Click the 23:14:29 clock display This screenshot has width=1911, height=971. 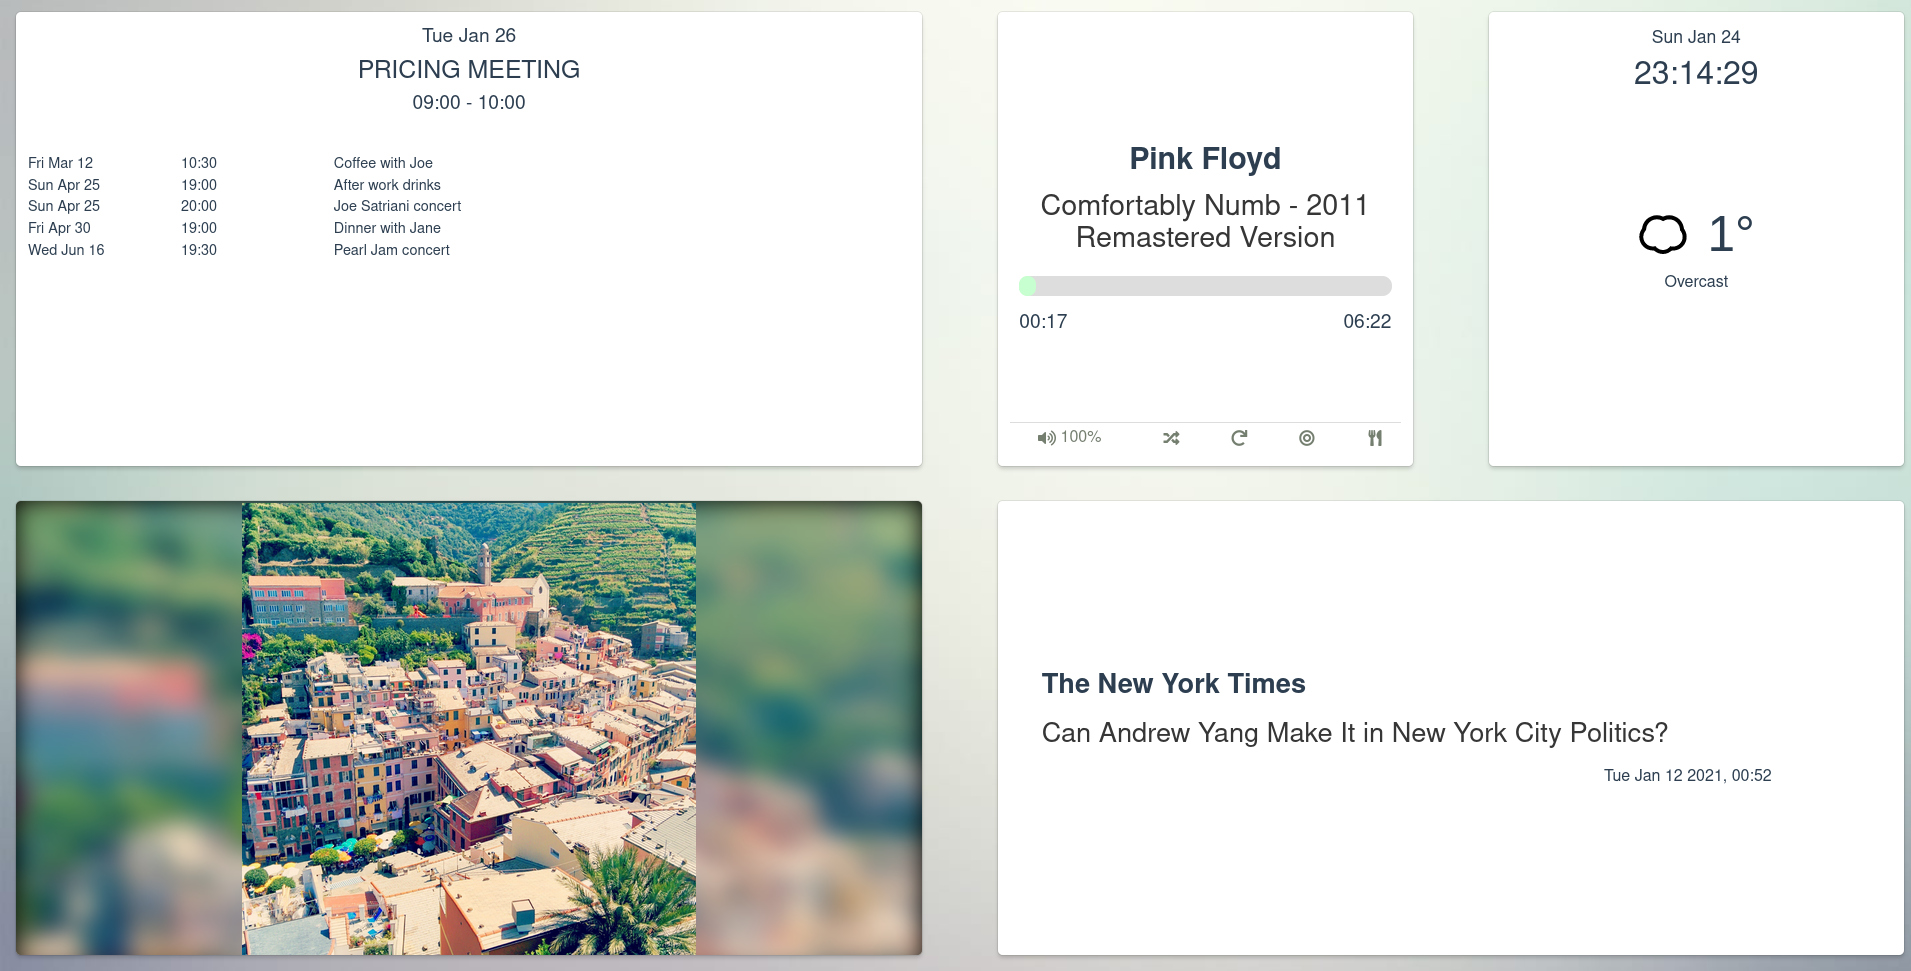point(1695,73)
